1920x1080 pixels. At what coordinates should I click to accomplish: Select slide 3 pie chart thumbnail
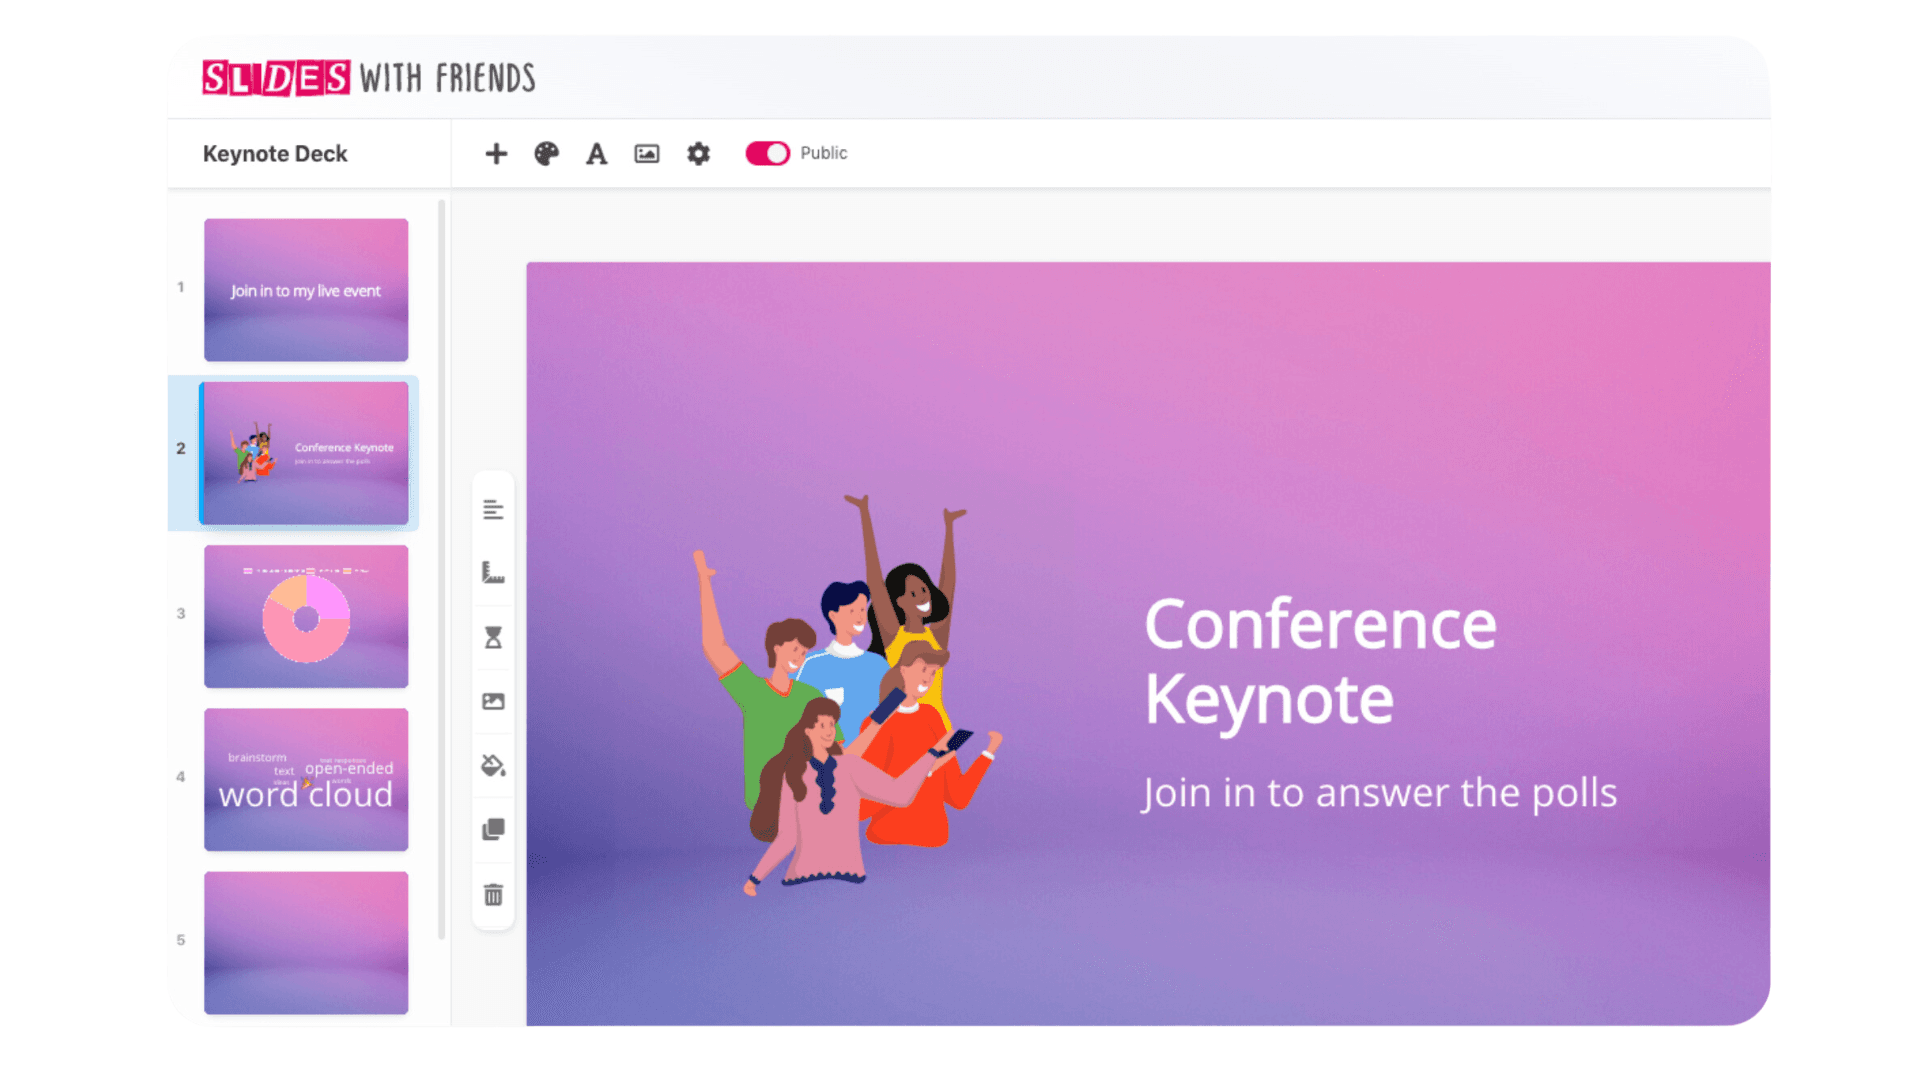(x=306, y=616)
